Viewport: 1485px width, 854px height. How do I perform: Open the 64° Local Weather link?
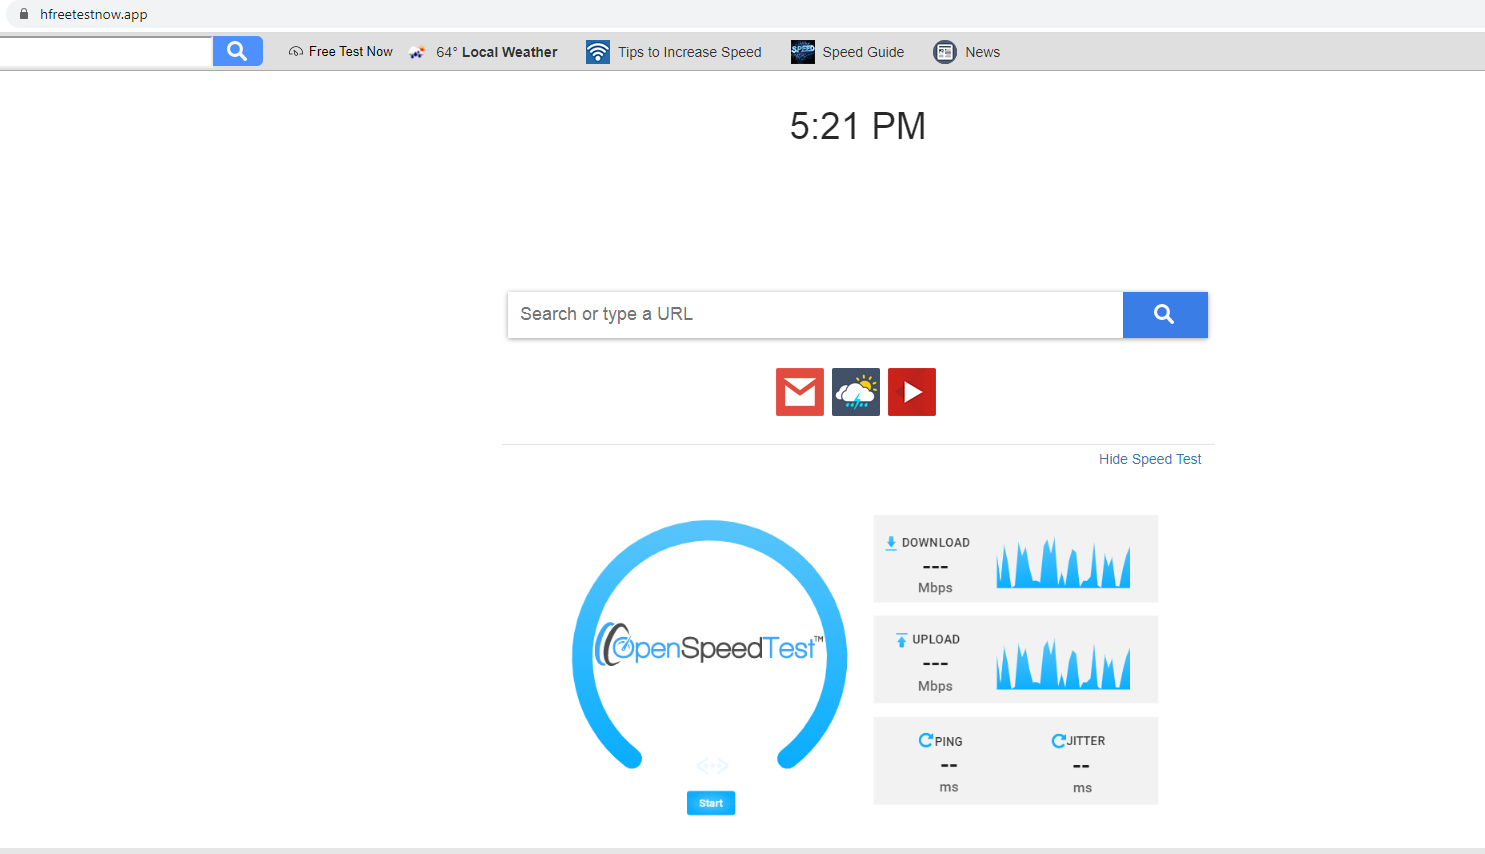(497, 52)
